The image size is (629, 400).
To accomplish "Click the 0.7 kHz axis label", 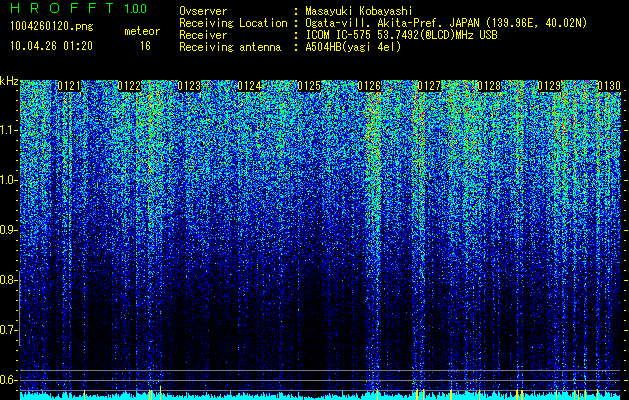I will 9,330.
